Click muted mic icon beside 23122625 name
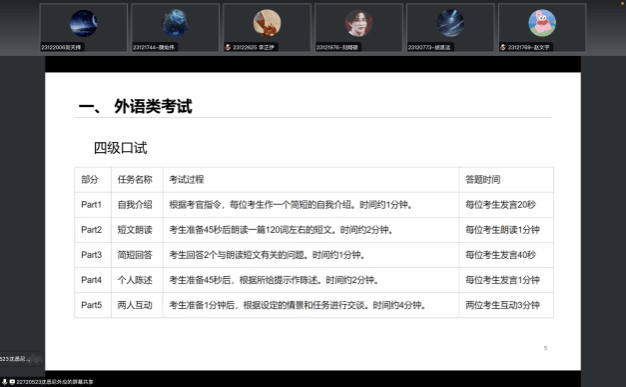 (228, 47)
